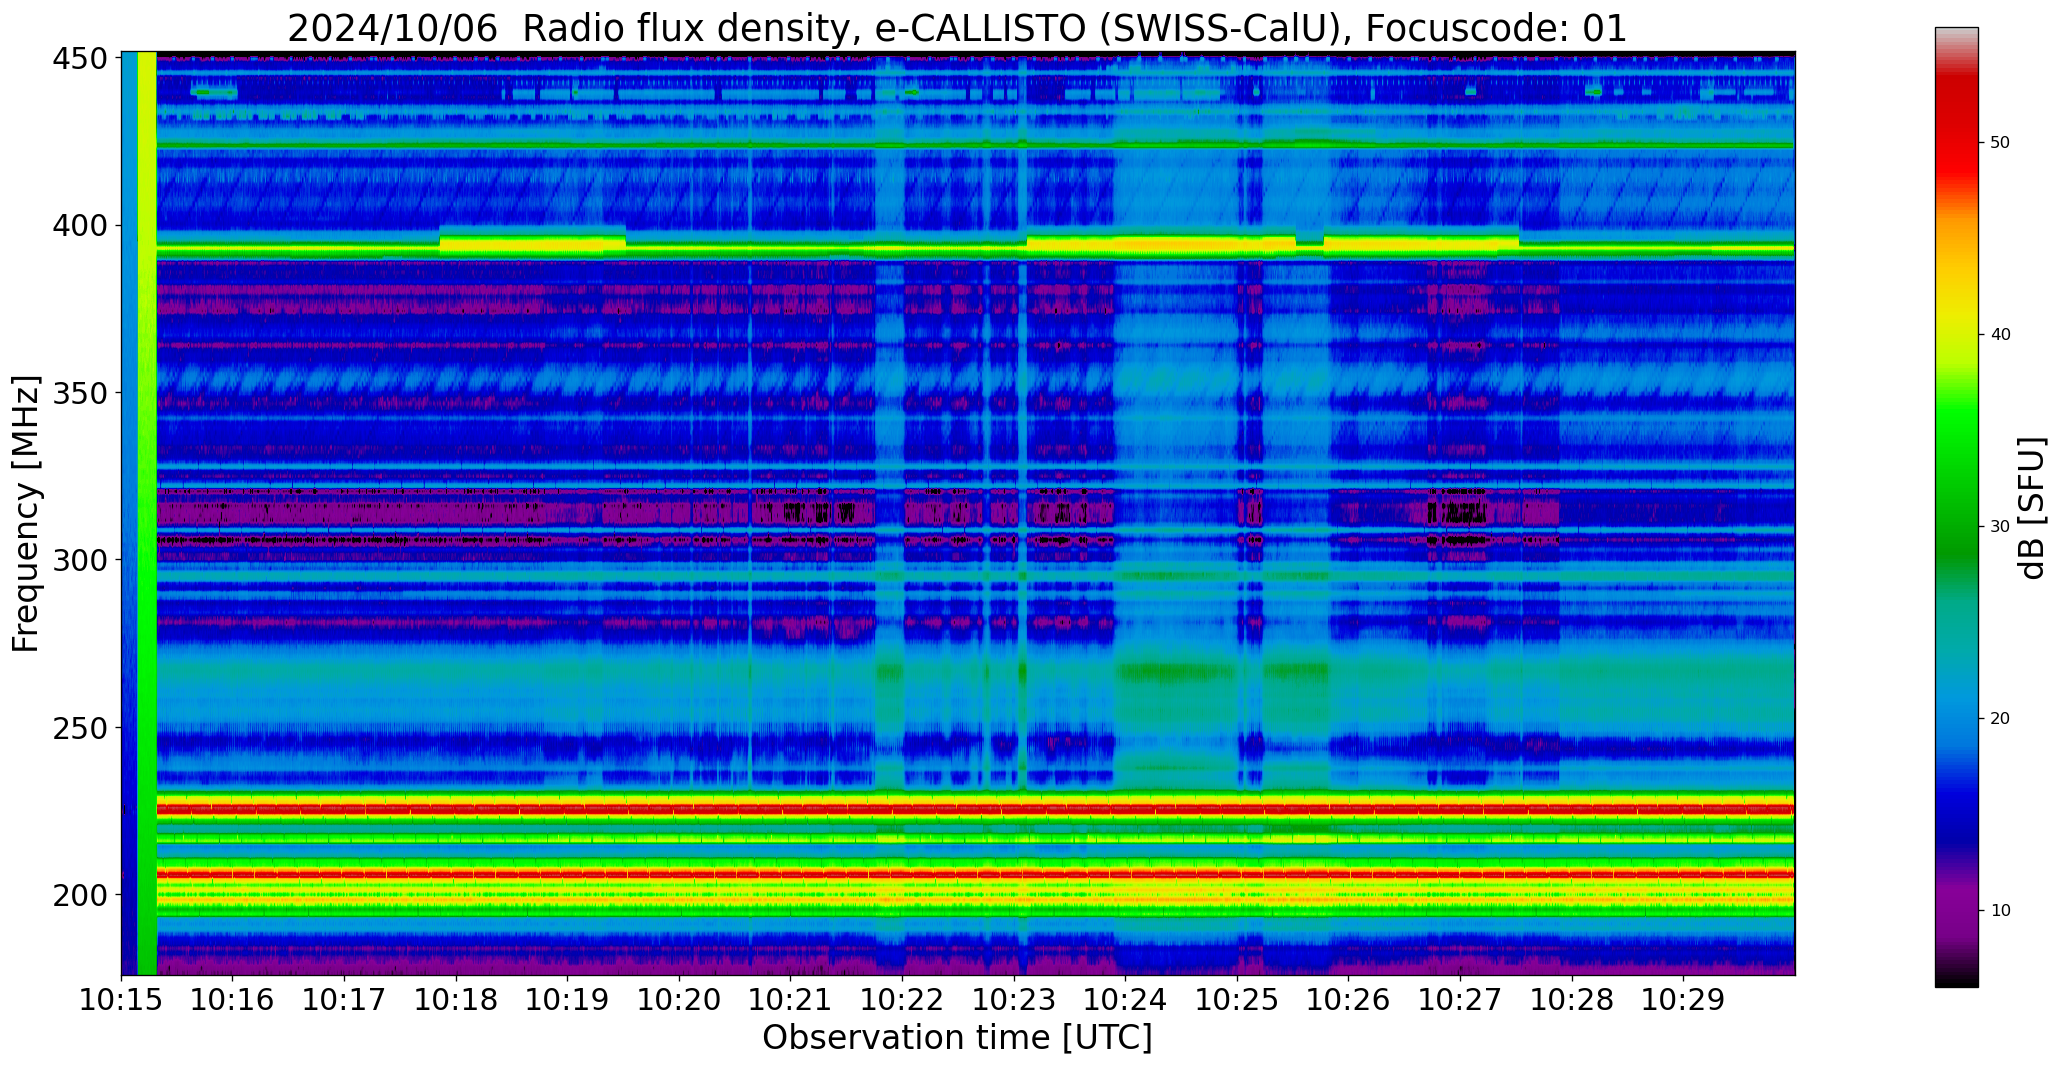Click the 350 frequency tick label
This screenshot has width=2062, height=1067.
pos(80,393)
